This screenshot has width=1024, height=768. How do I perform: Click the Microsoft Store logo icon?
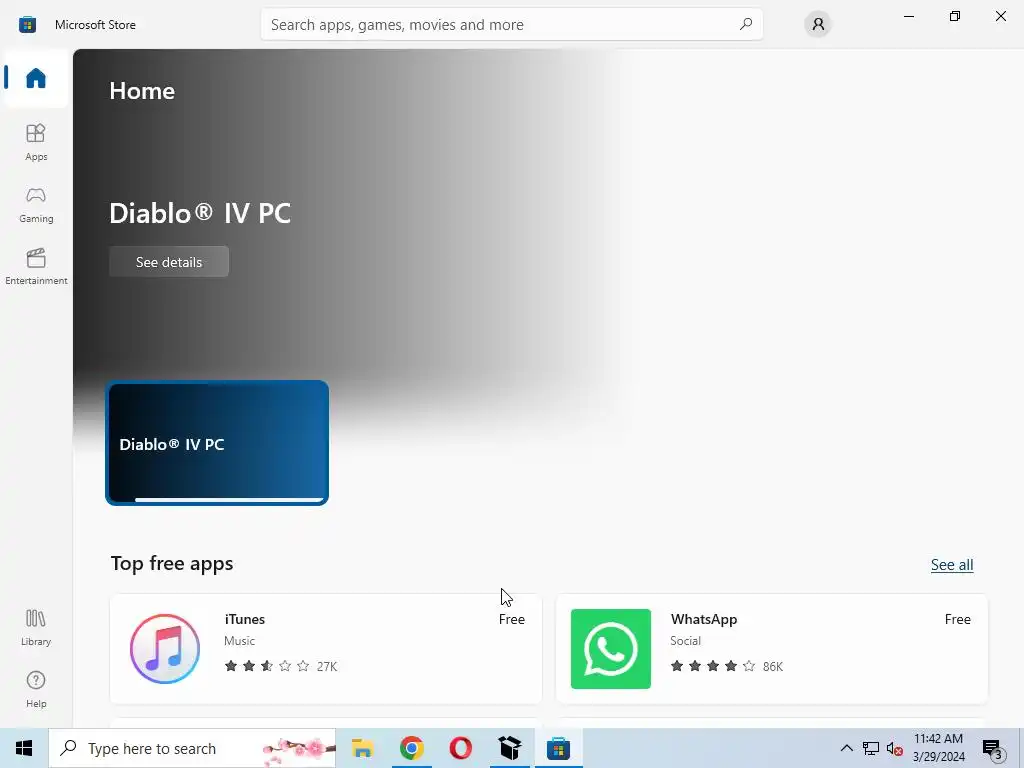click(27, 25)
